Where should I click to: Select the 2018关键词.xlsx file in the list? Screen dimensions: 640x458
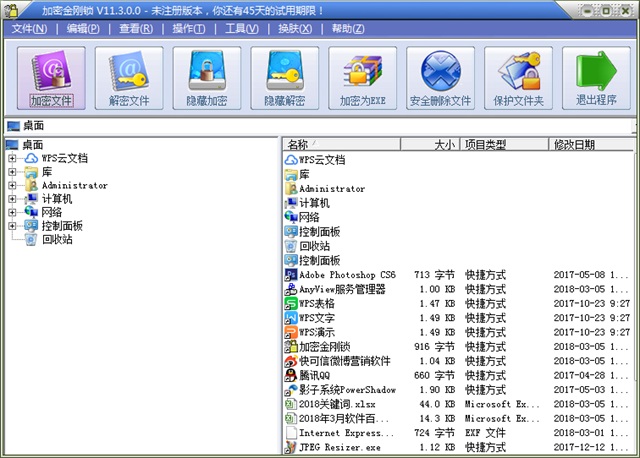337,404
